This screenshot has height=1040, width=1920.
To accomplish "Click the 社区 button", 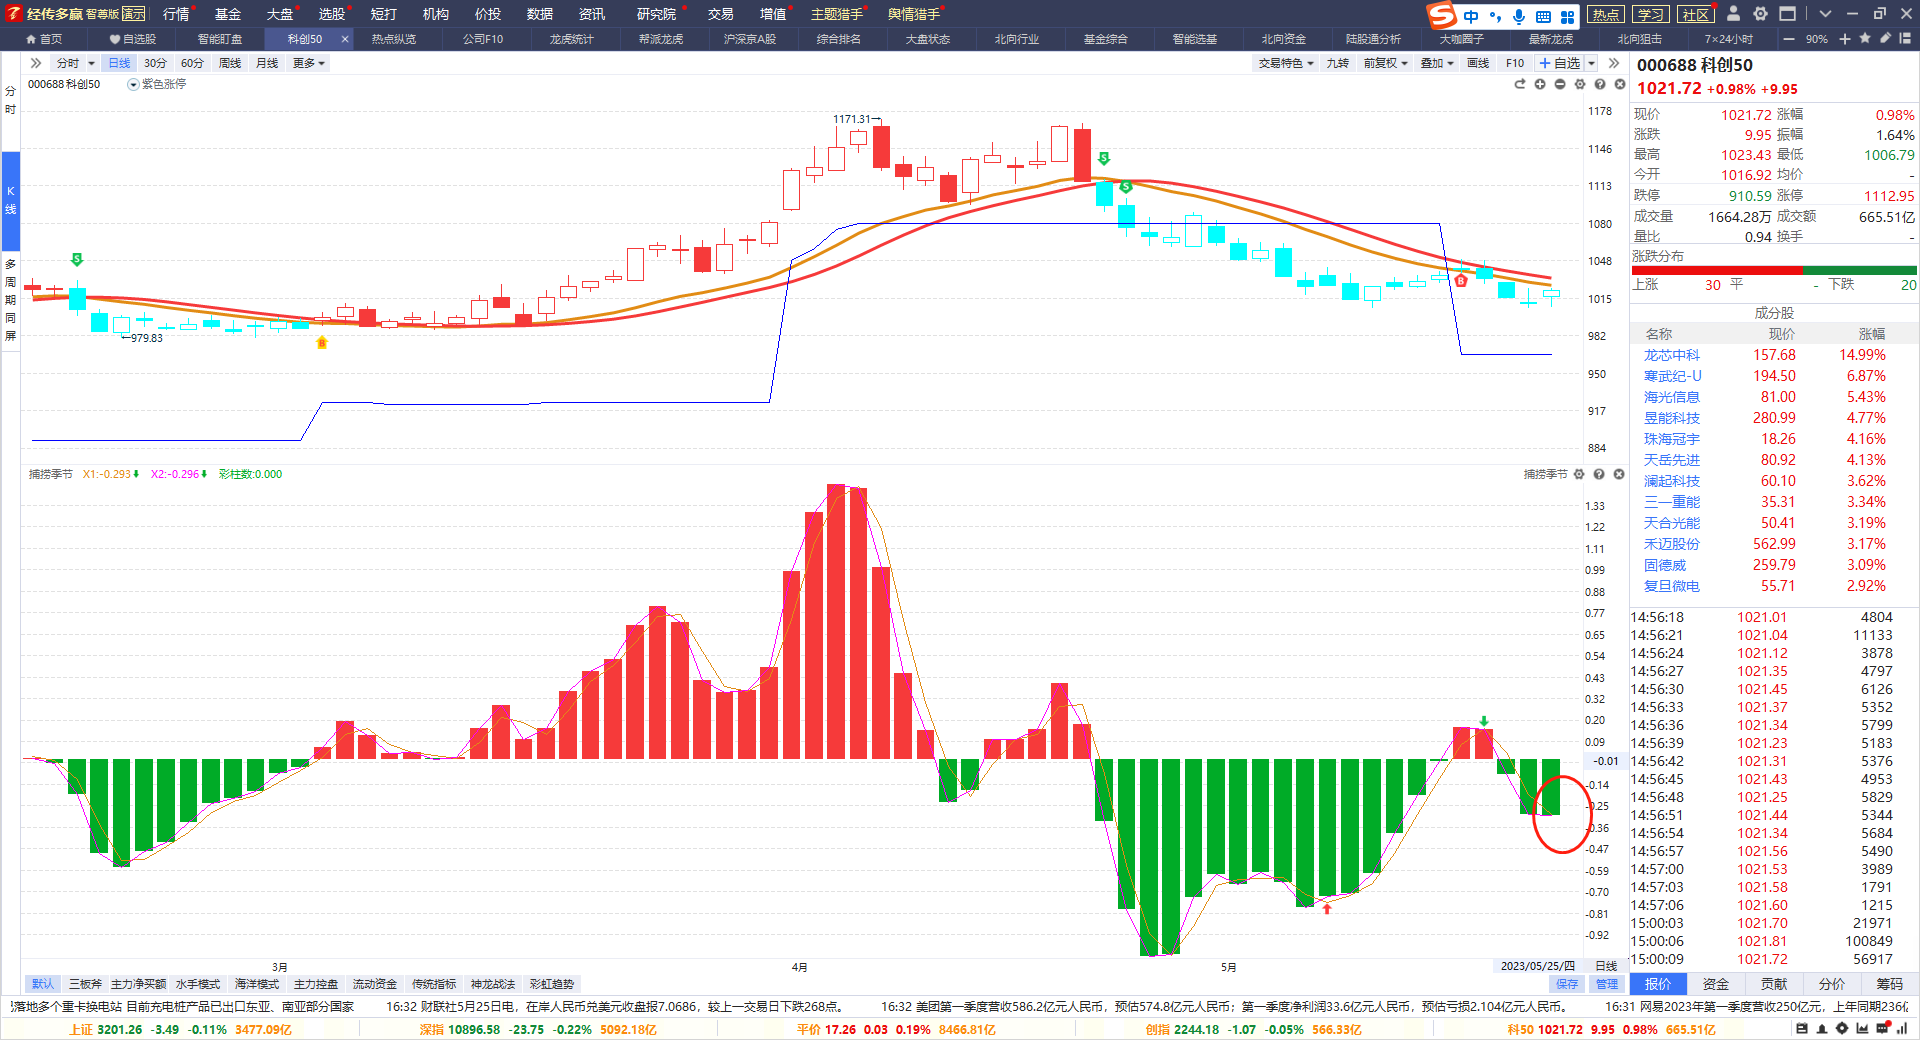I will point(1695,14).
